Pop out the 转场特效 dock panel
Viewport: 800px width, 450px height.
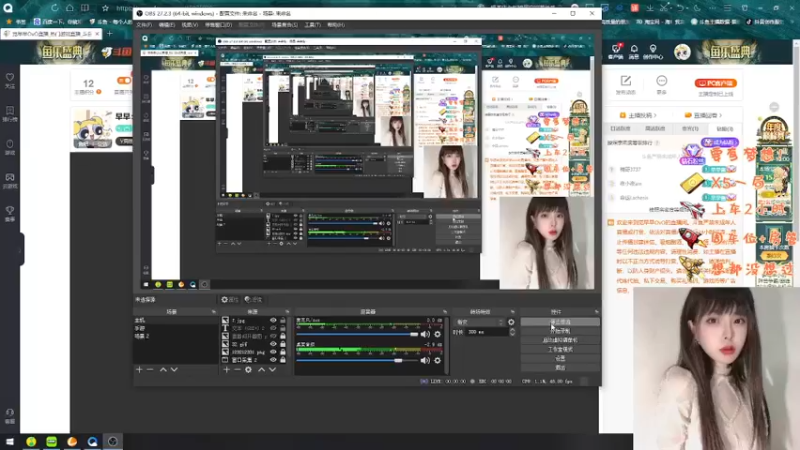pos(512,312)
